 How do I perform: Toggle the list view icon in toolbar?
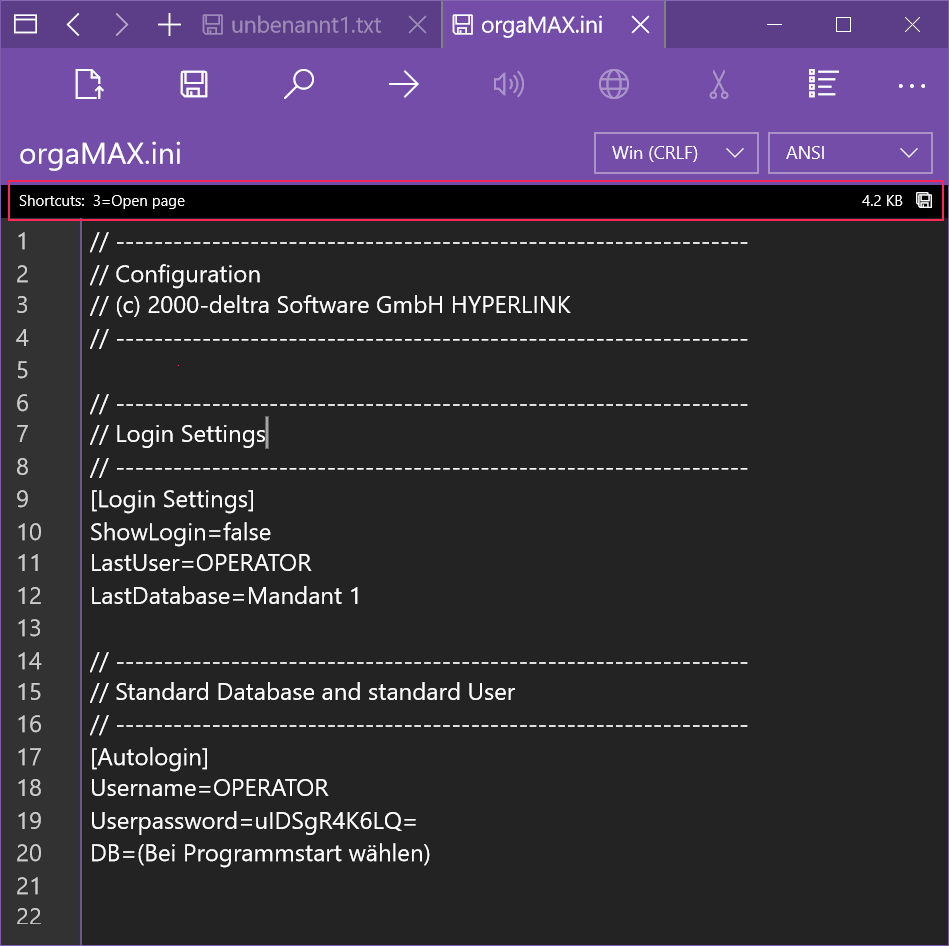823,84
